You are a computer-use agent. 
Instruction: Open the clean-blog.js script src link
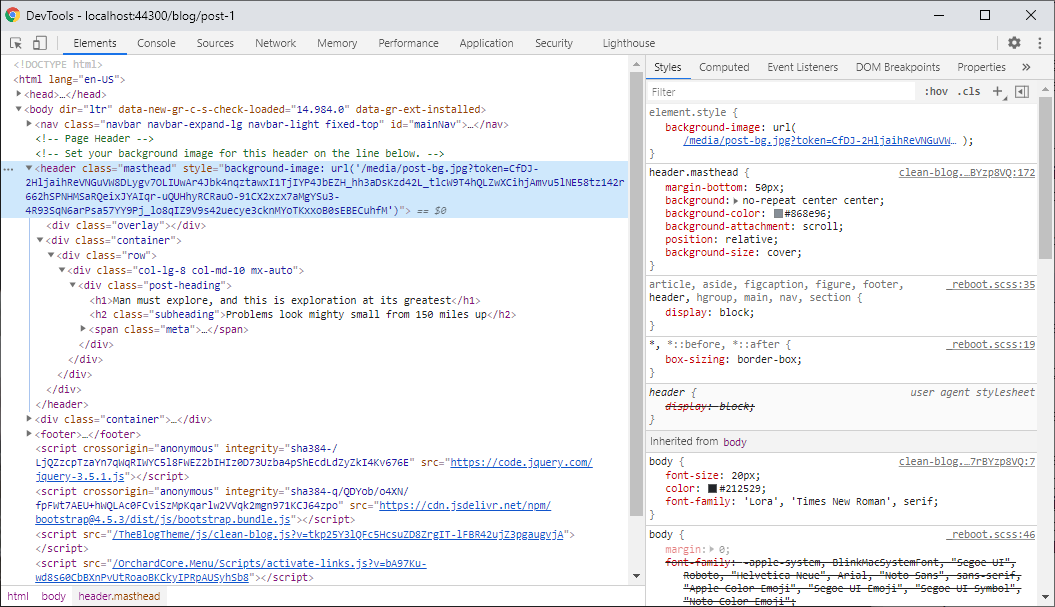click(x=338, y=534)
